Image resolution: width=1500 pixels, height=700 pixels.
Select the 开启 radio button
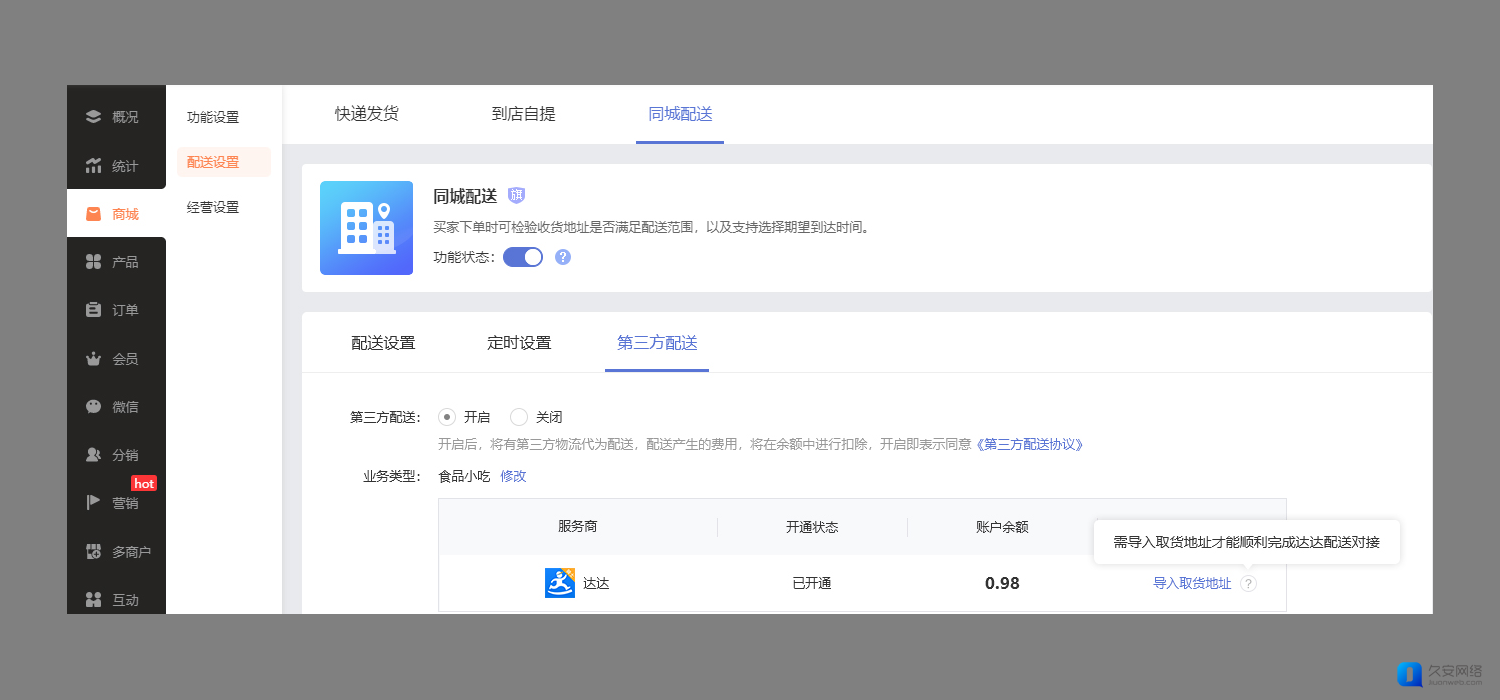447,417
